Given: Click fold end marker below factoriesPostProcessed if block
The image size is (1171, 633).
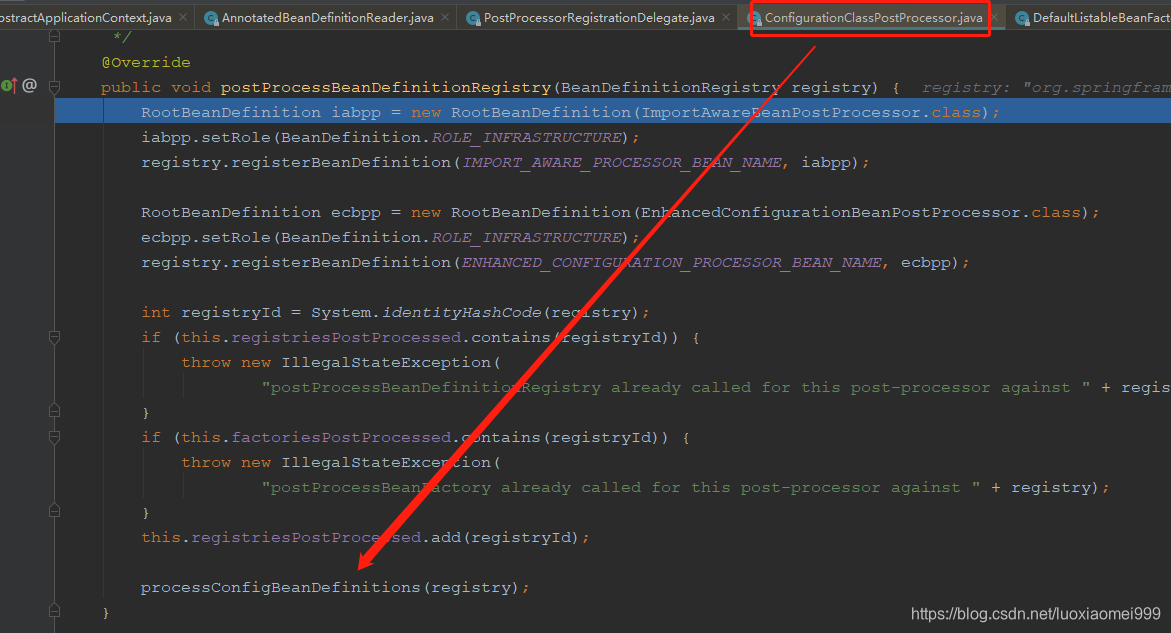Looking at the screenshot, I should 55,511.
